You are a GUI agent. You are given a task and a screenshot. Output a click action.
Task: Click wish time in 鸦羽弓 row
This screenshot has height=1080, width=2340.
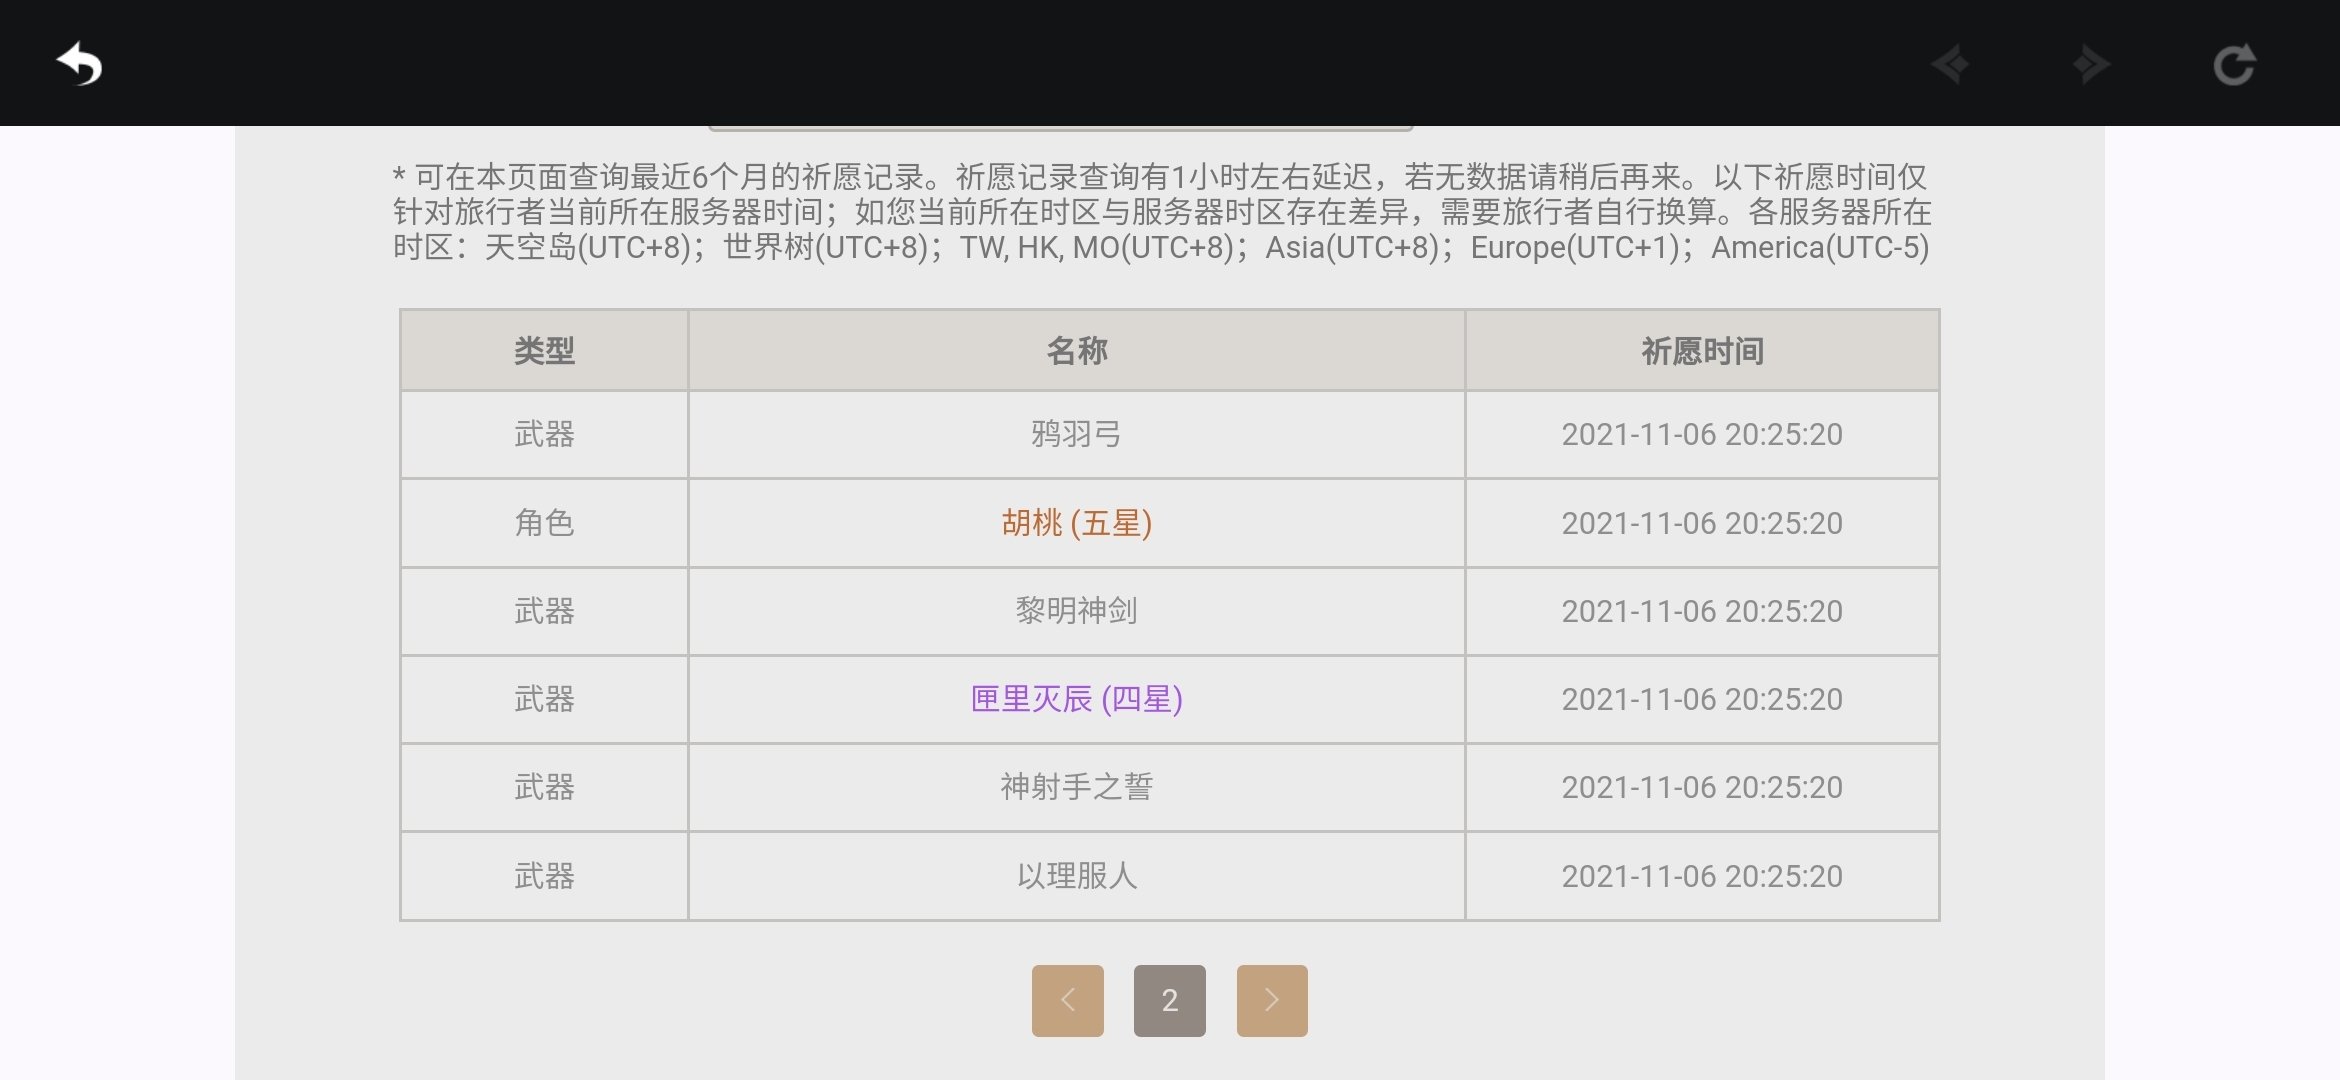point(1702,434)
